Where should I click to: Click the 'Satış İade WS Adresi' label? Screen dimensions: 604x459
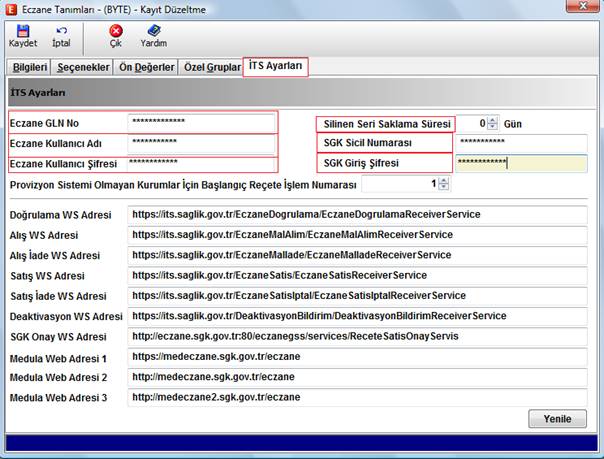point(58,296)
